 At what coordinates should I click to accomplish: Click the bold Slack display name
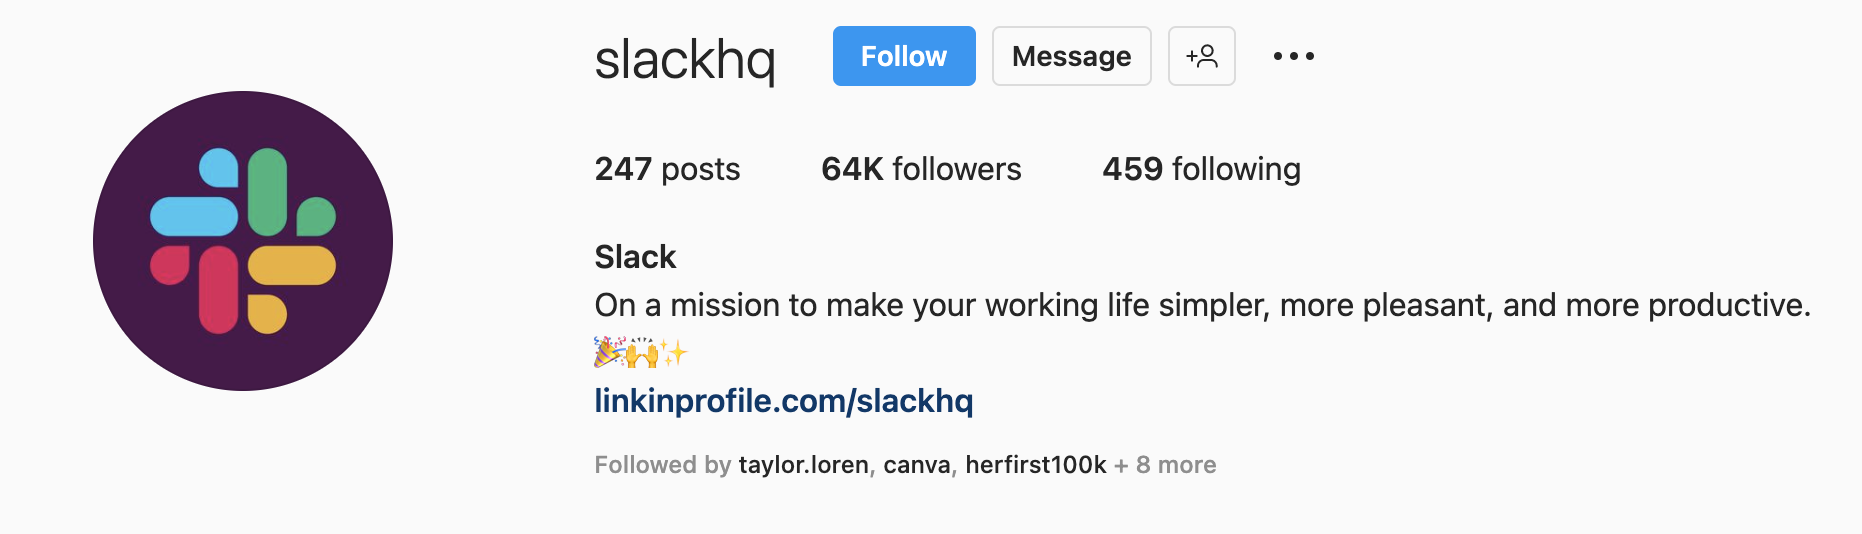[635, 257]
